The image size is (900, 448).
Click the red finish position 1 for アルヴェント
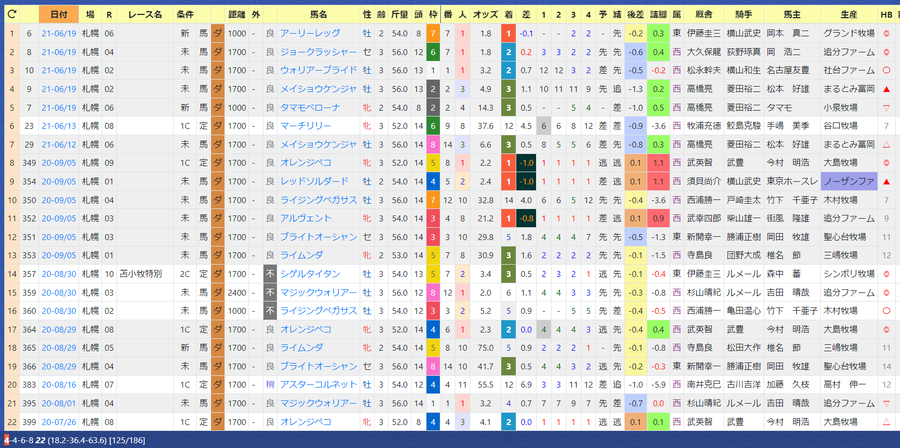(507, 219)
